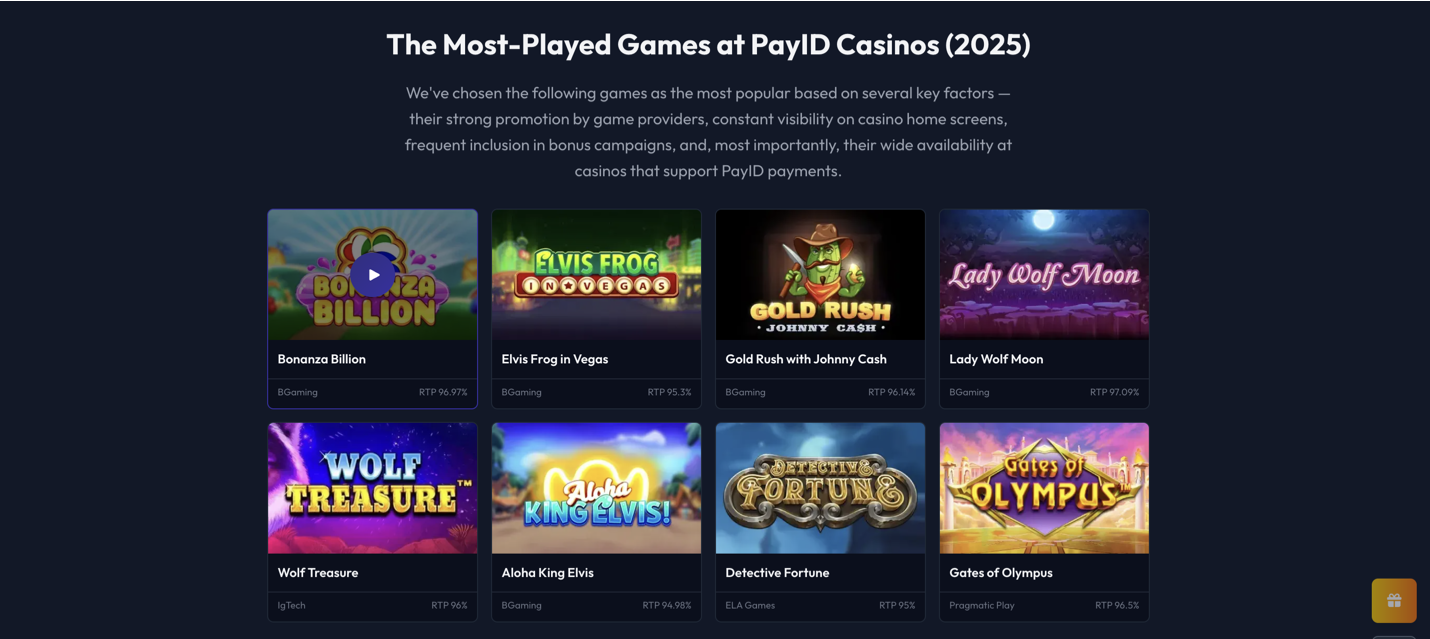Click the Pragmatic Play provider label
Image resolution: width=1430 pixels, height=639 pixels.
(981, 605)
